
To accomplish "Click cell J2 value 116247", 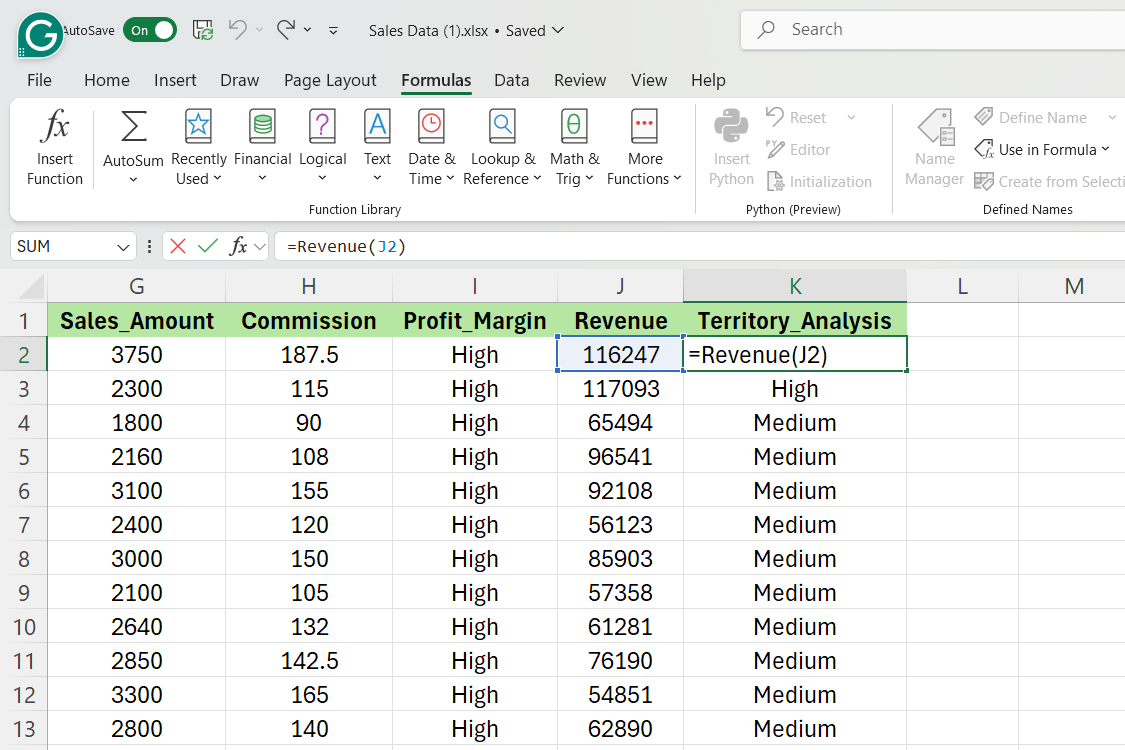I will [621, 355].
